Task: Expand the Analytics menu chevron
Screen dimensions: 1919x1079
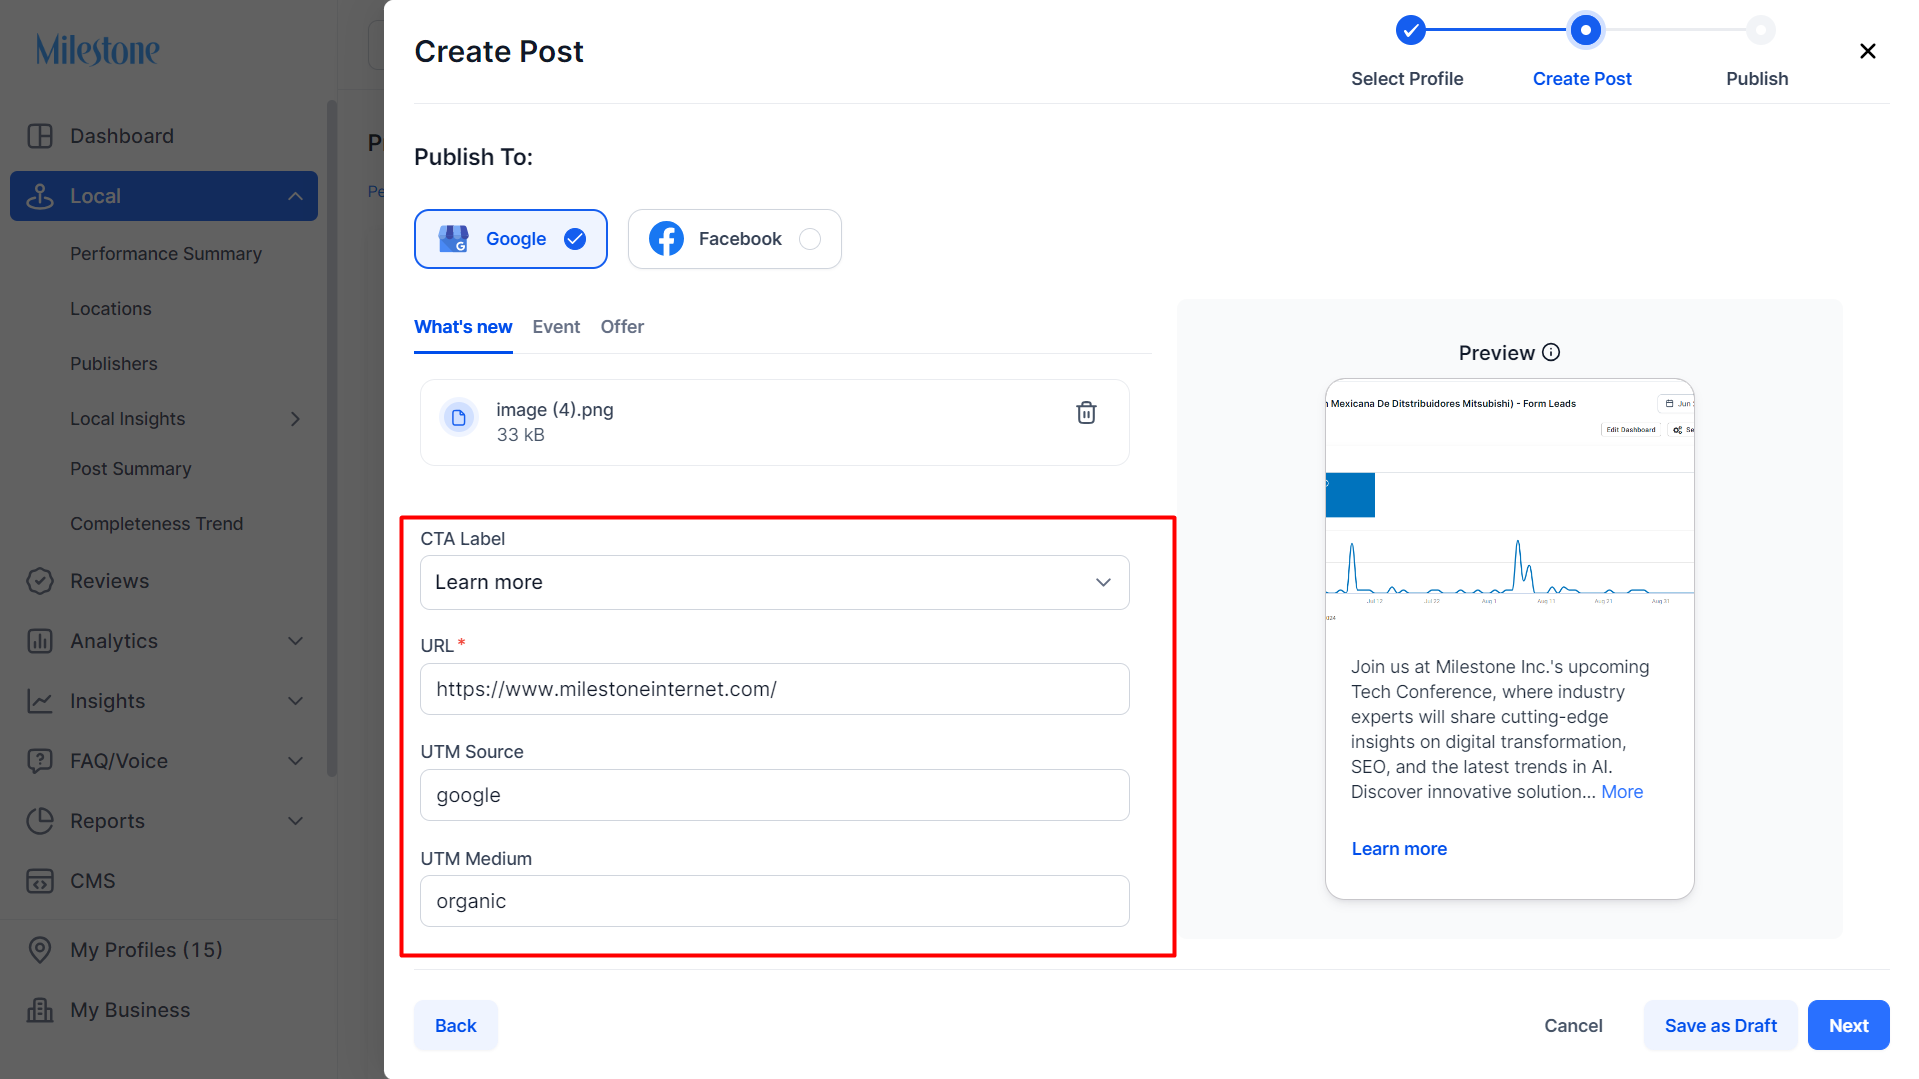Action: 295,641
